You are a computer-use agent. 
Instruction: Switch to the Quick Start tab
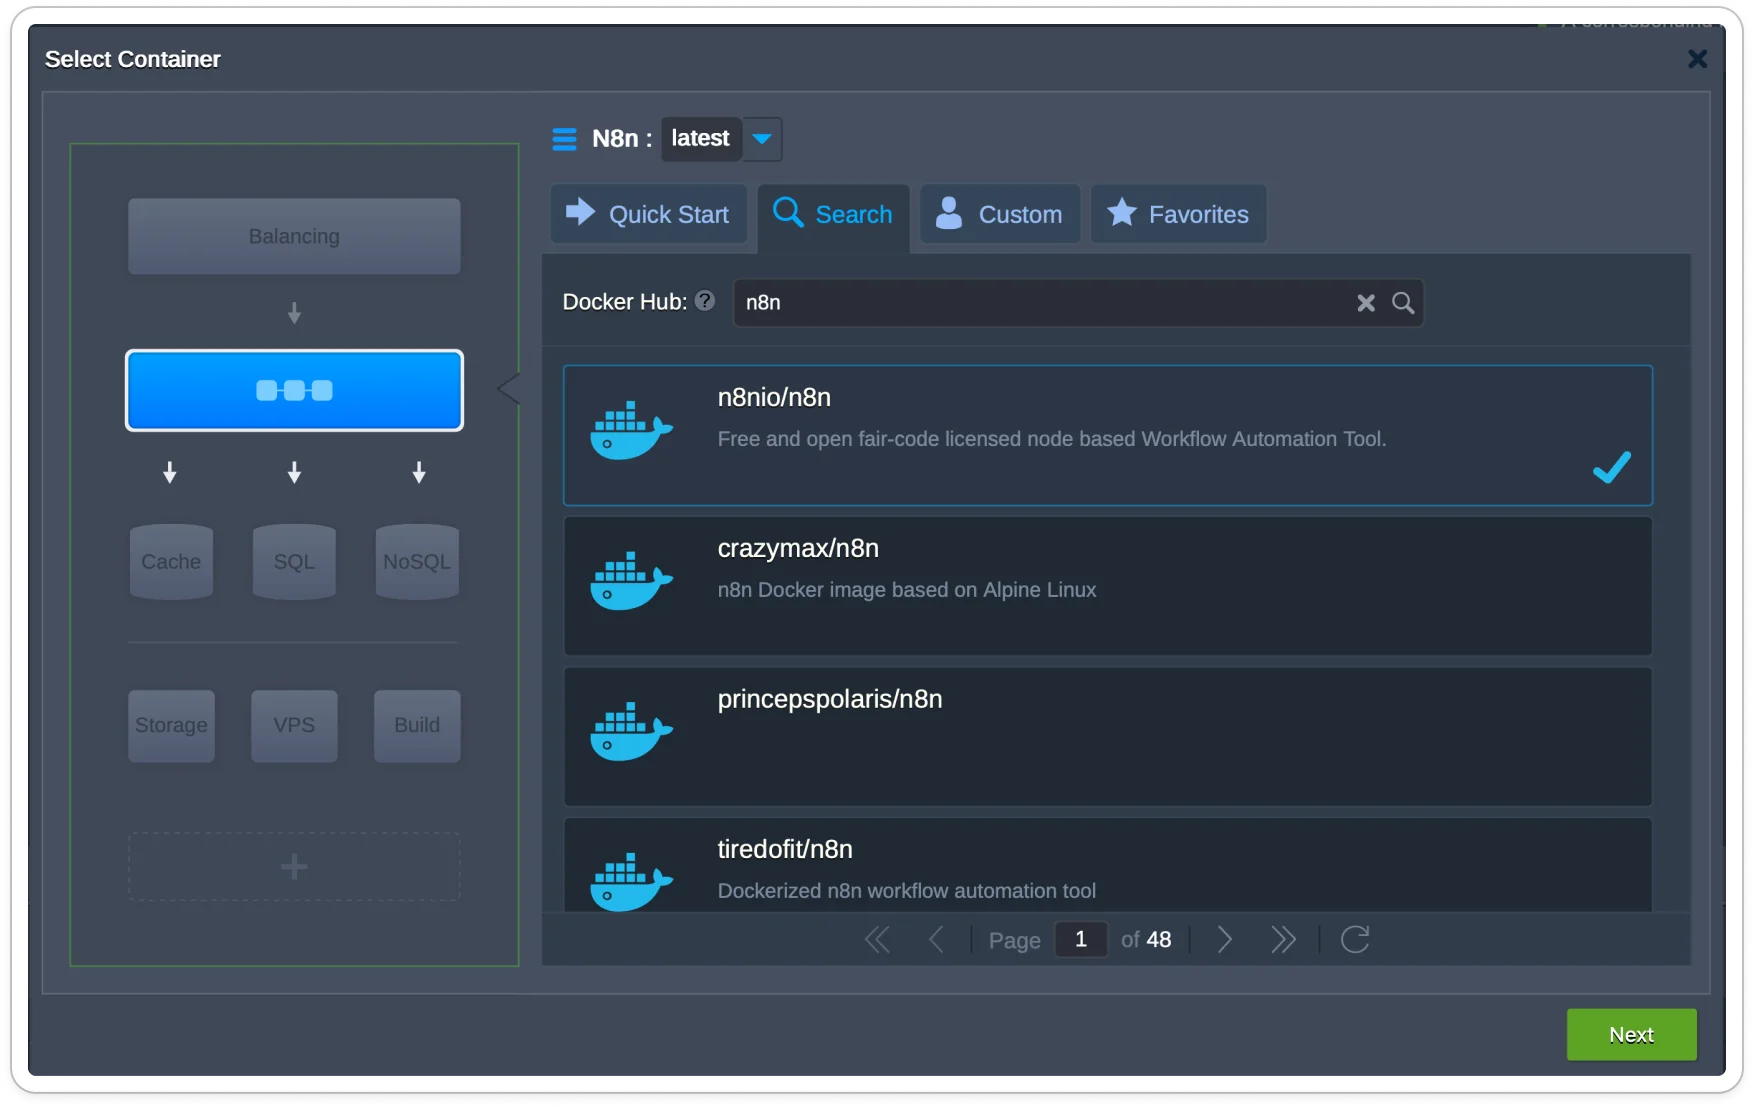648,214
